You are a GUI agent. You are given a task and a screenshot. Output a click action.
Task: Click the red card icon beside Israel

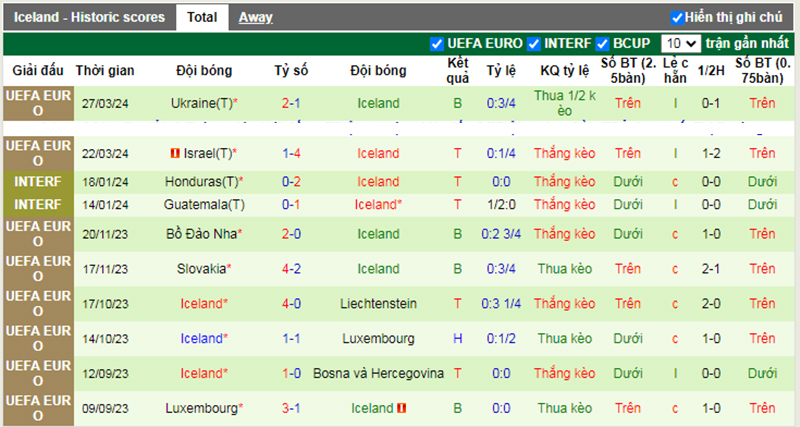click(174, 153)
